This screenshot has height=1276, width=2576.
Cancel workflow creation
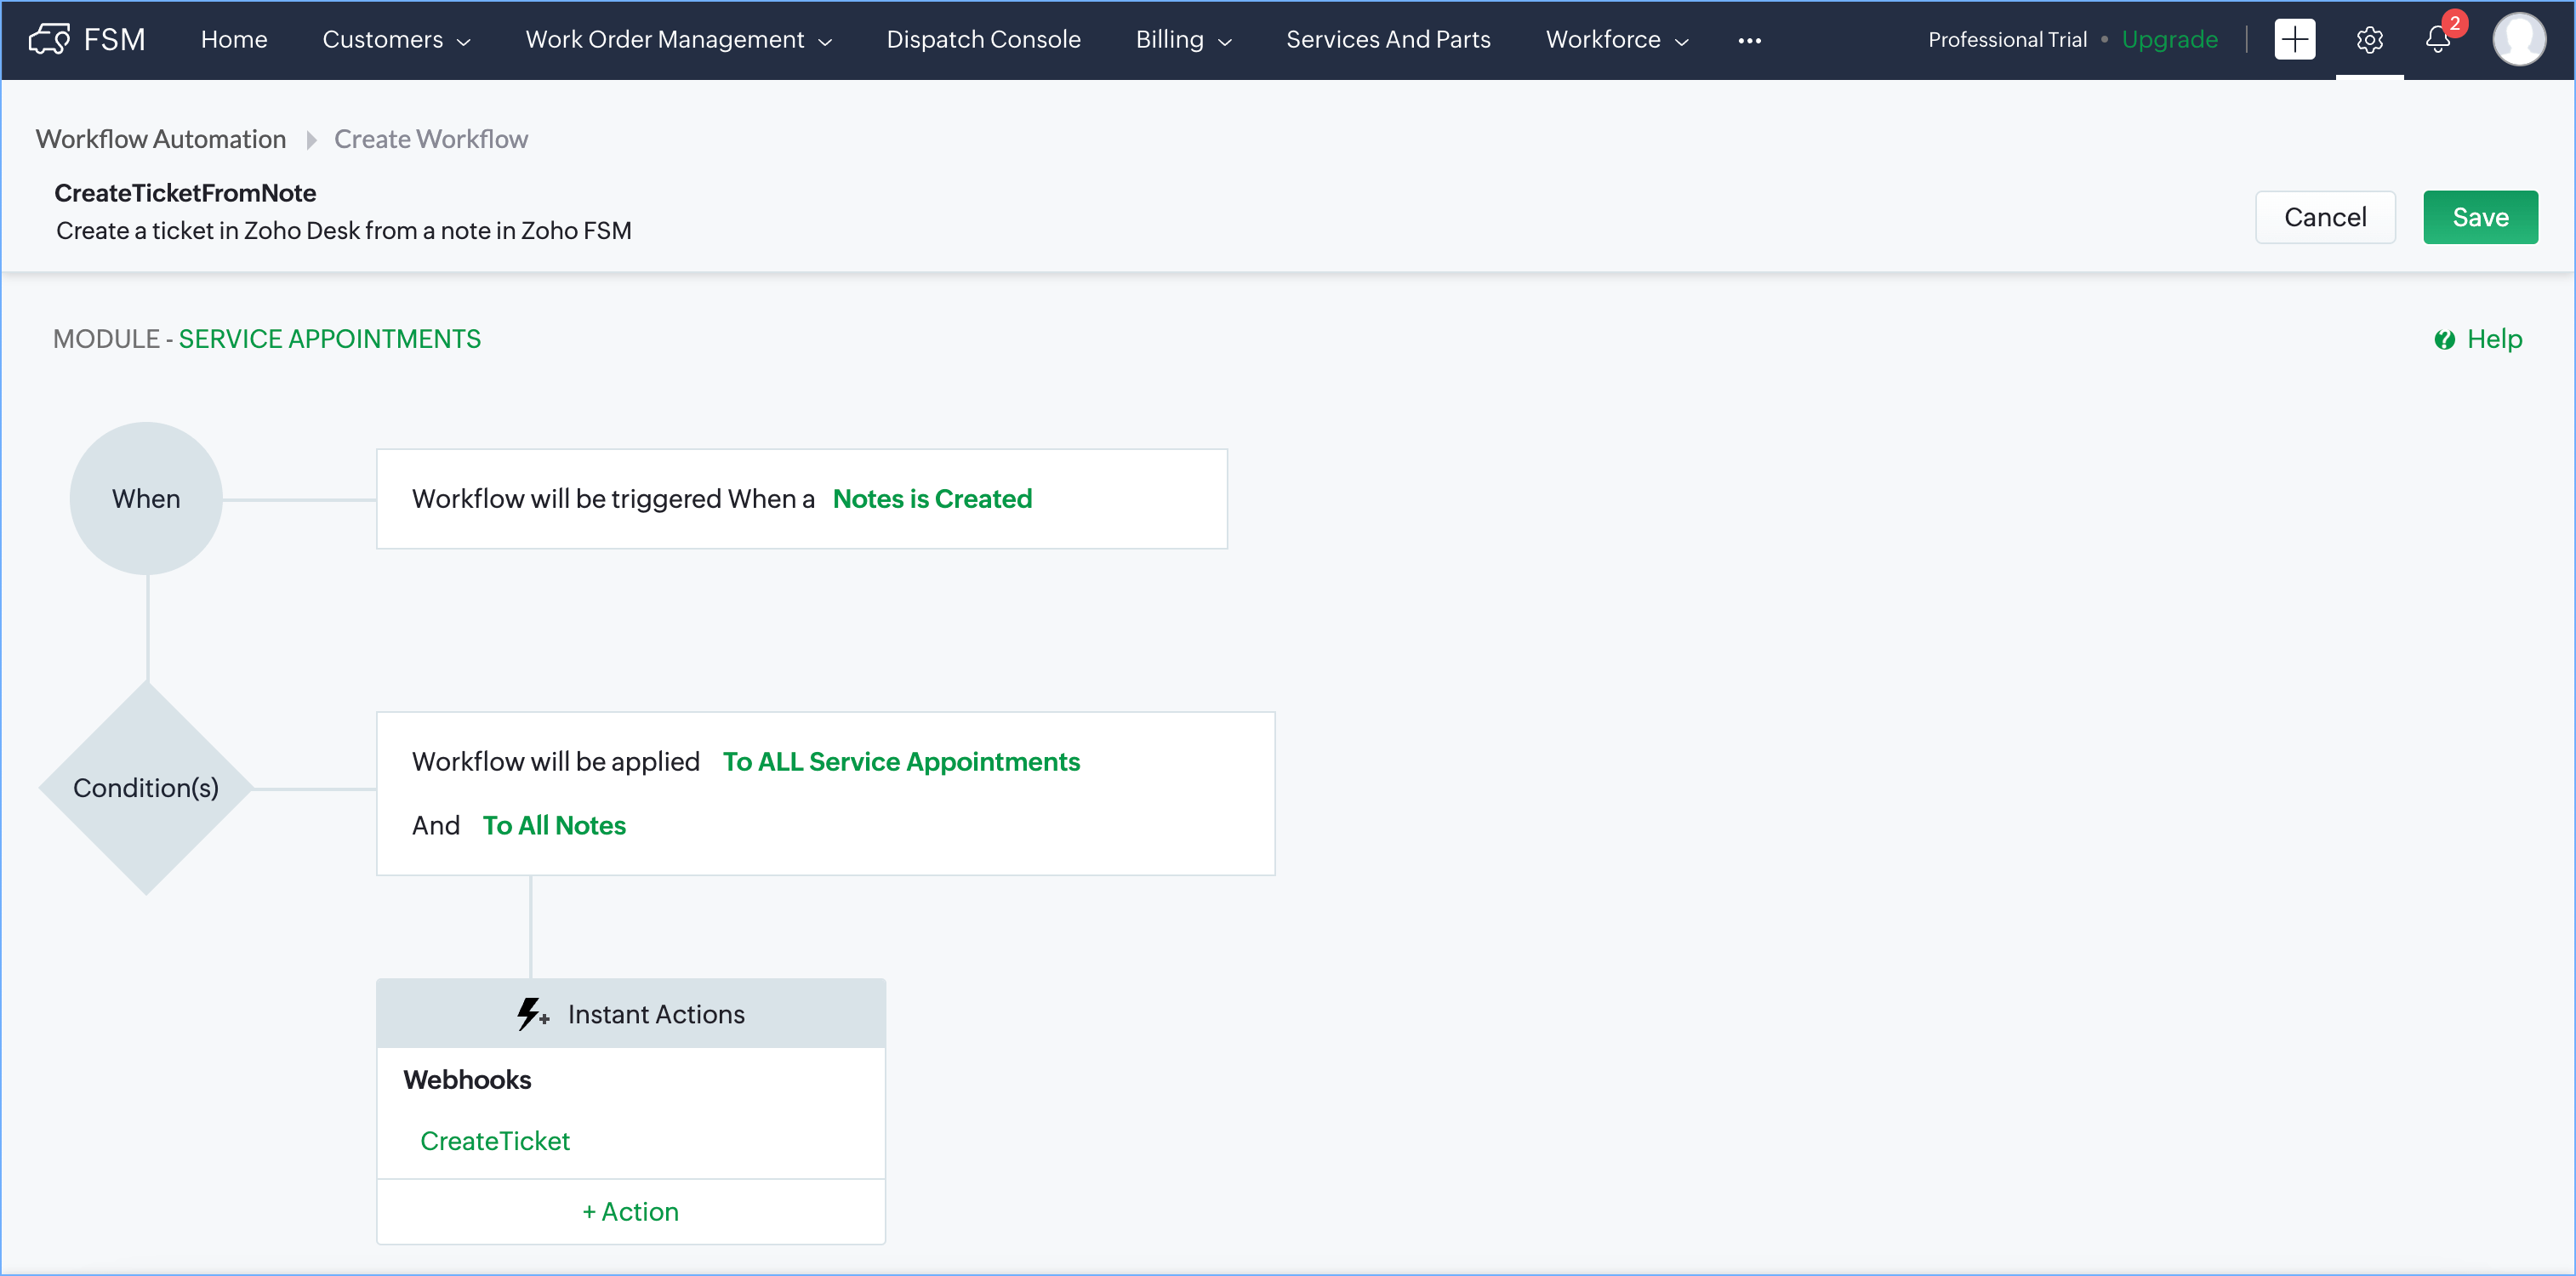pyautogui.click(x=2324, y=217)
